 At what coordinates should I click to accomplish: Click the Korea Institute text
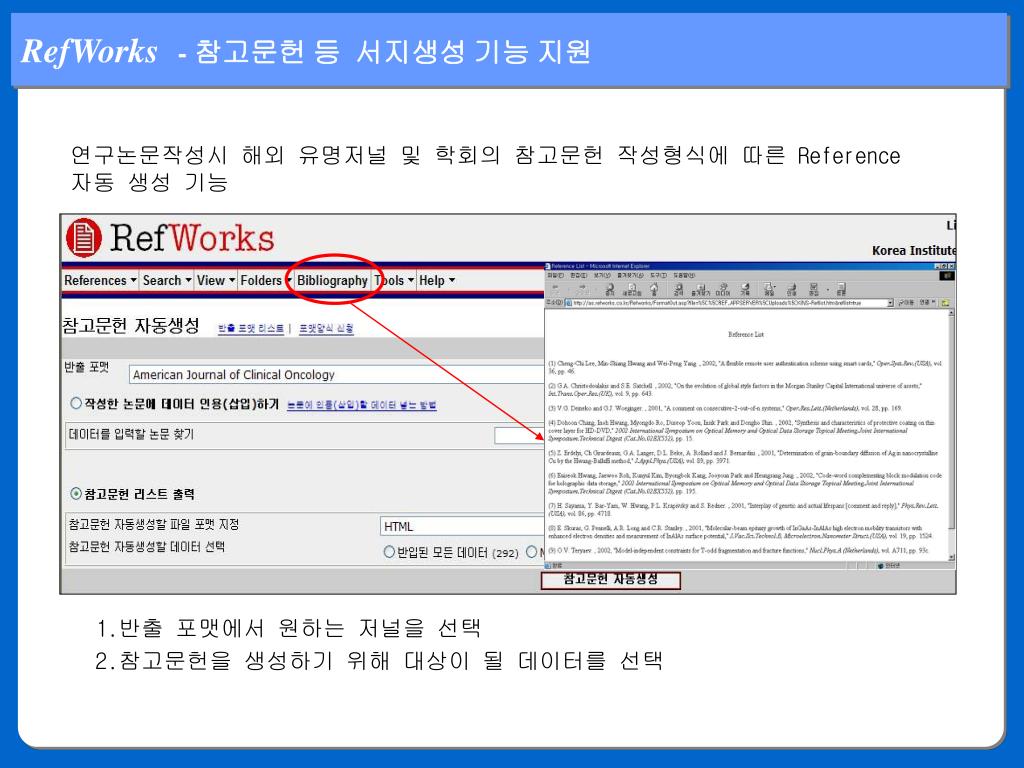pos(914,251)
